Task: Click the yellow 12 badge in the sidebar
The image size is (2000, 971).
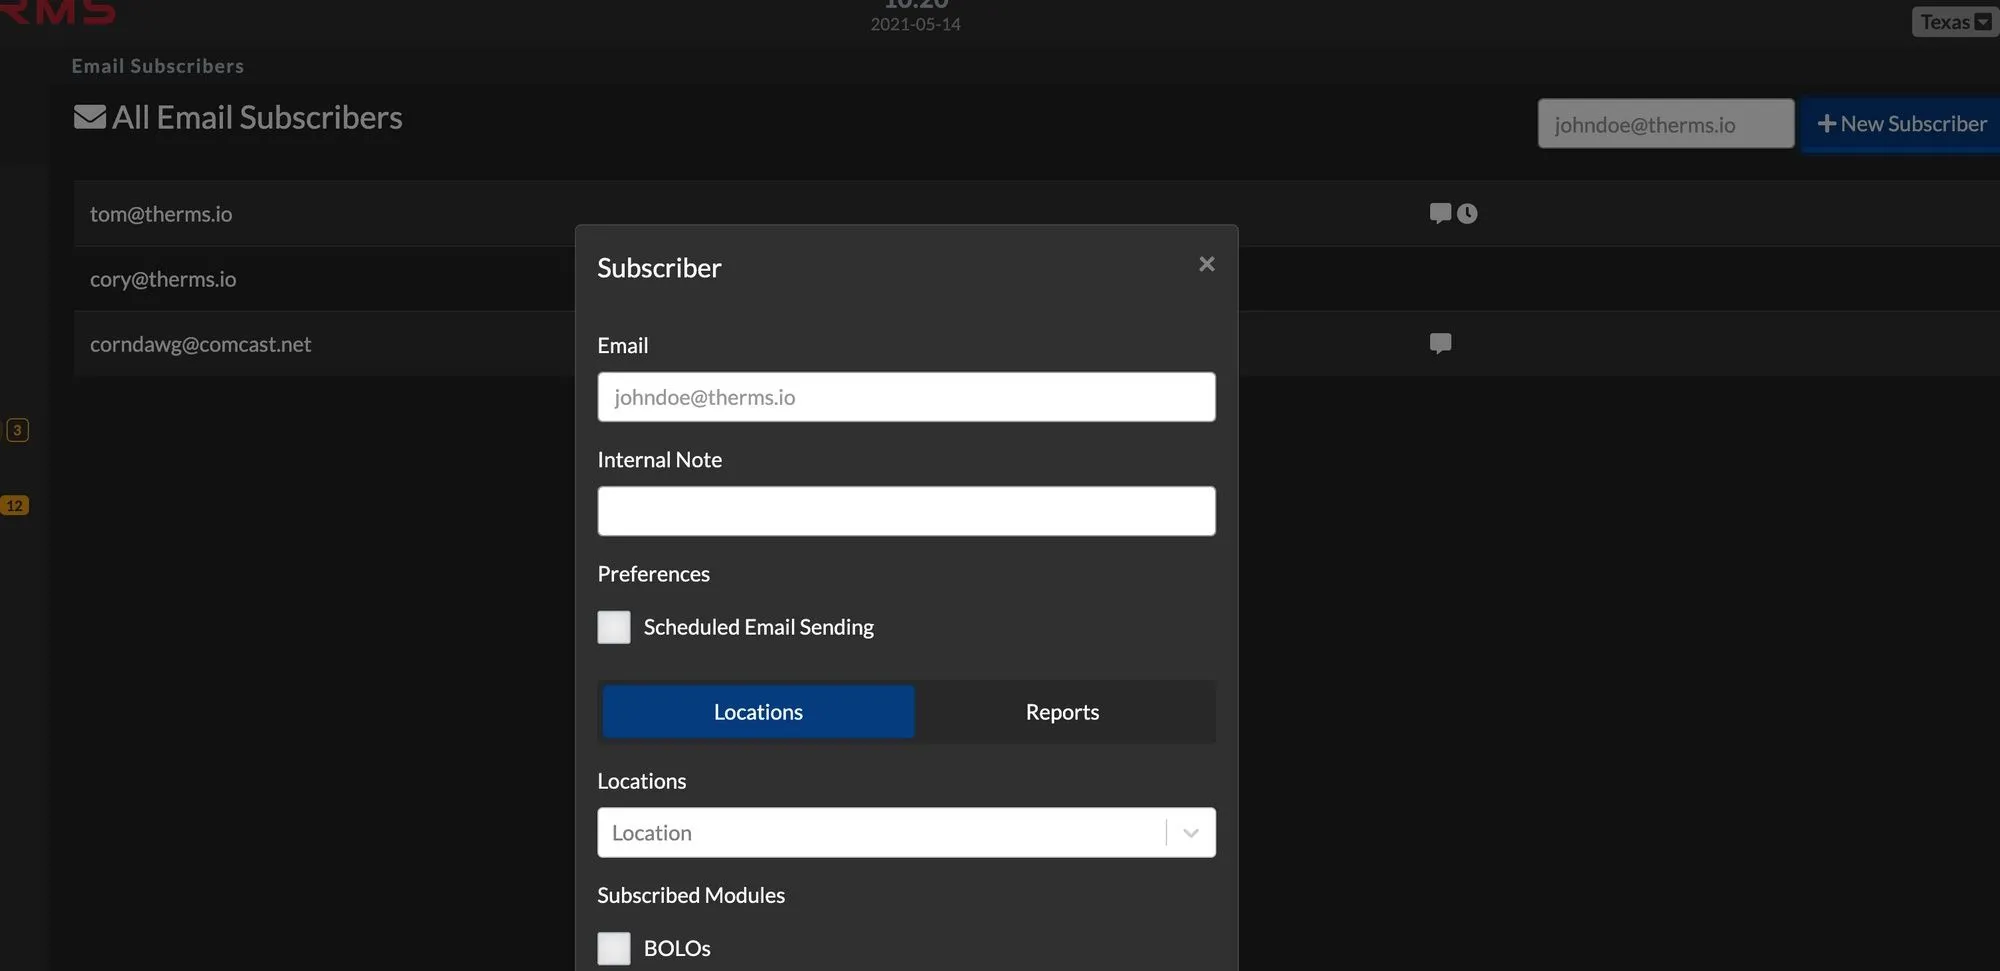Action: (x=16, y=505)
